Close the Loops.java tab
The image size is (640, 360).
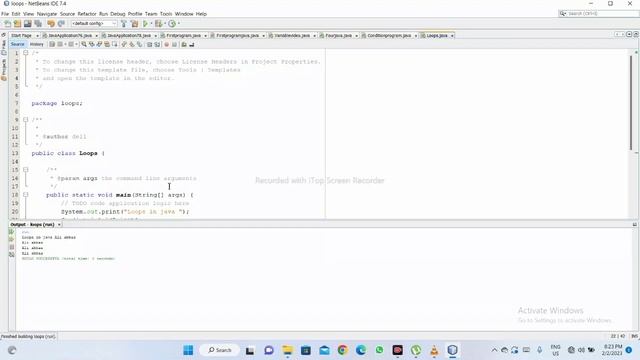(x=452, y=36)
